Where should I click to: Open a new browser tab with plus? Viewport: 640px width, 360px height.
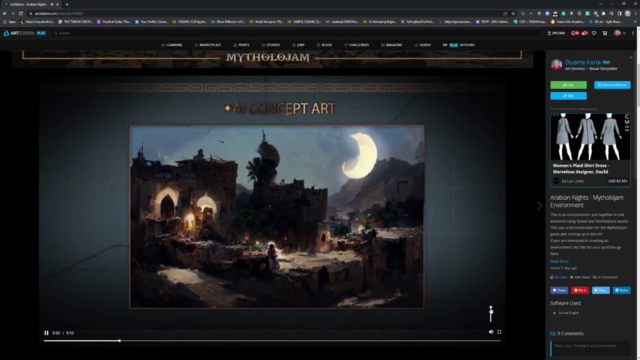(x=67, y=4)
